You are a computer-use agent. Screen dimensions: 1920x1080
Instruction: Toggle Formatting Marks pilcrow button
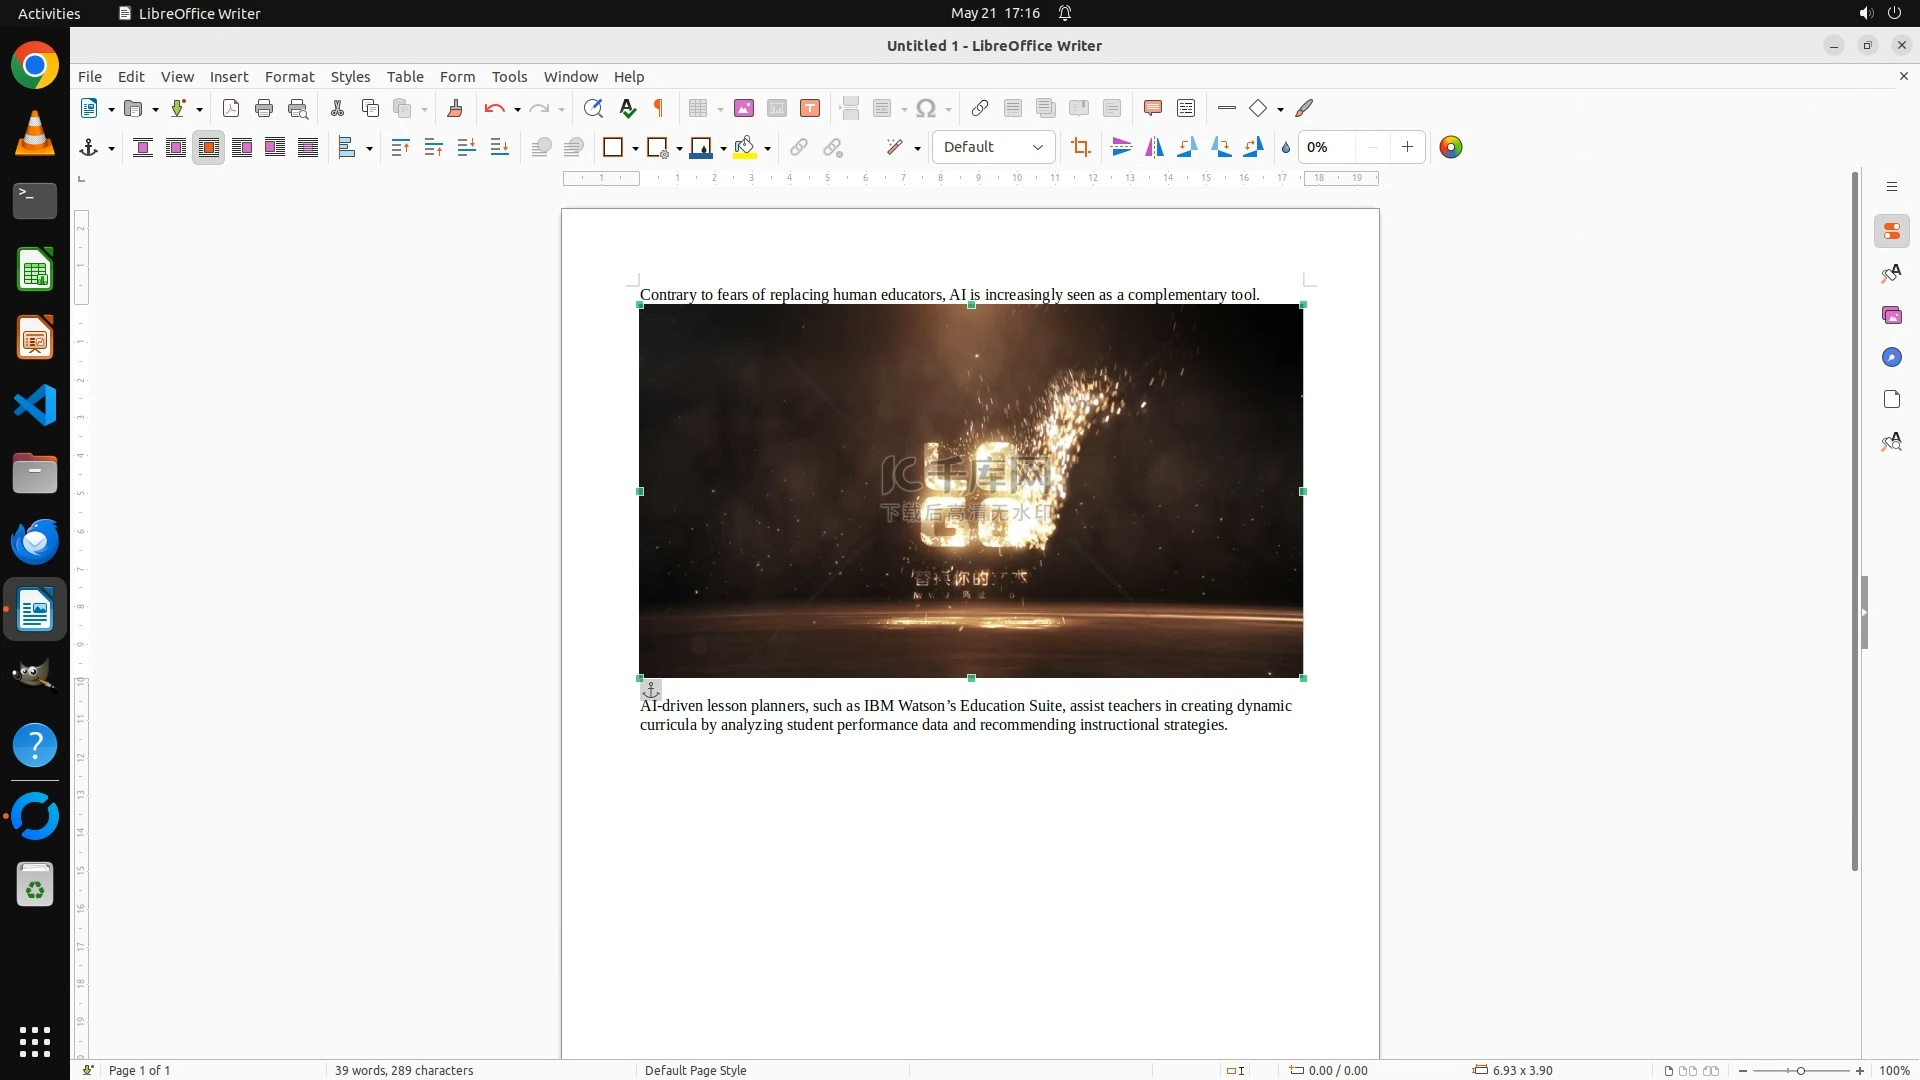click(x=659, y=108)
